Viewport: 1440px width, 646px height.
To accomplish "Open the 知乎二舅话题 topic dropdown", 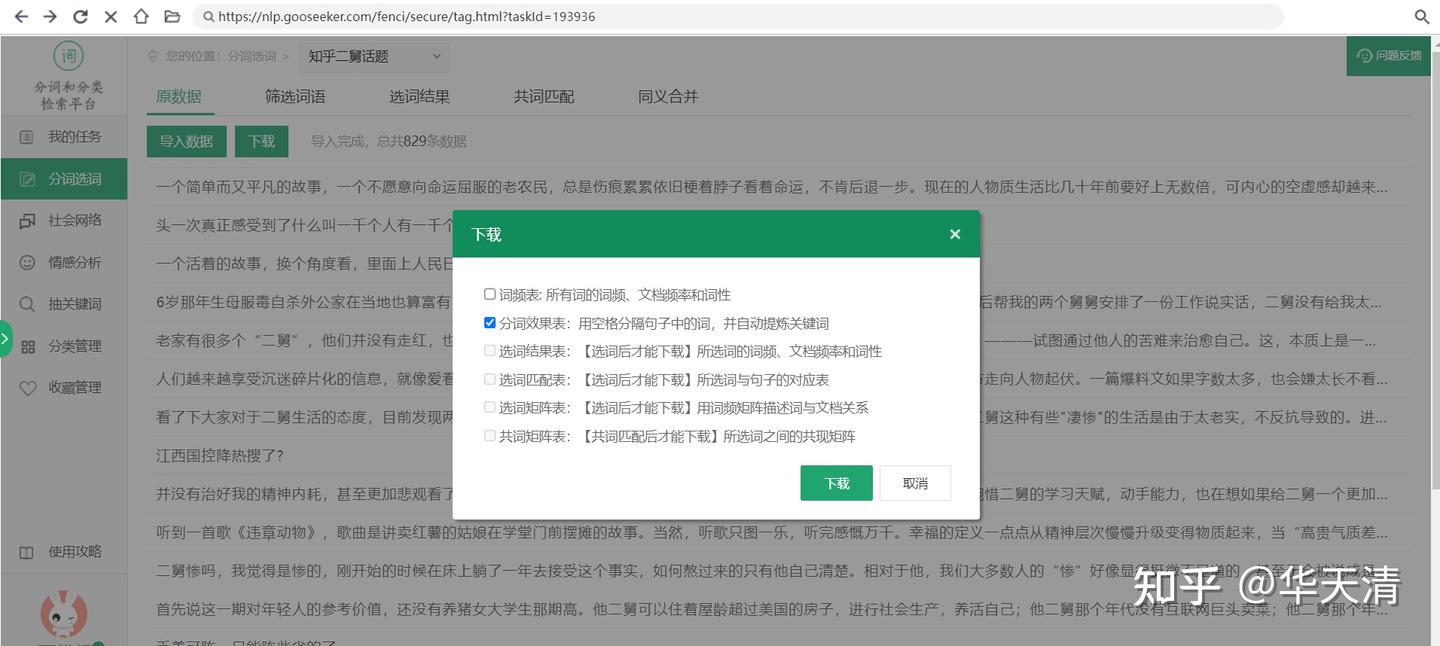I will point(373,56).
